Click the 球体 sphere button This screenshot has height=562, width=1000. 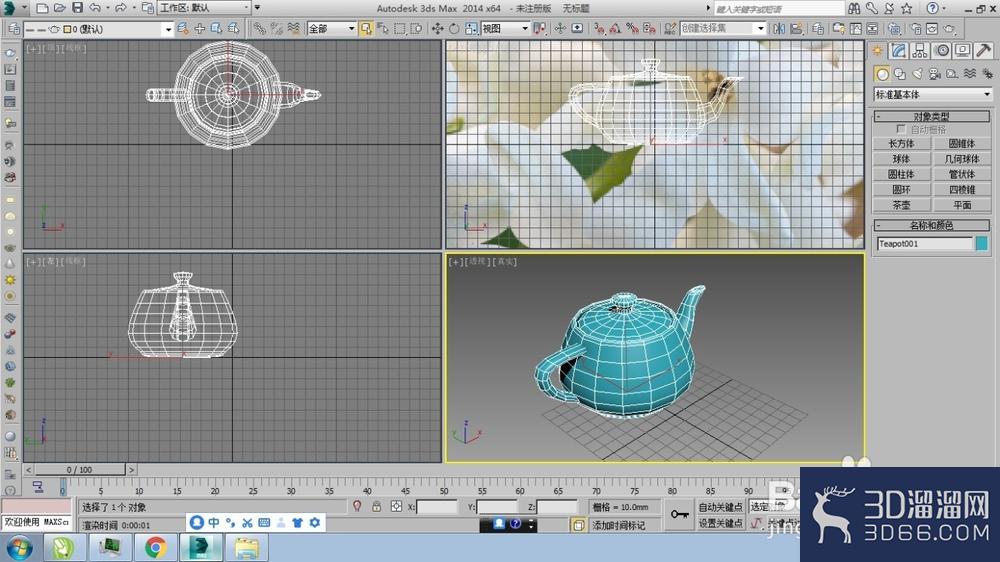(x=901, y=159)
